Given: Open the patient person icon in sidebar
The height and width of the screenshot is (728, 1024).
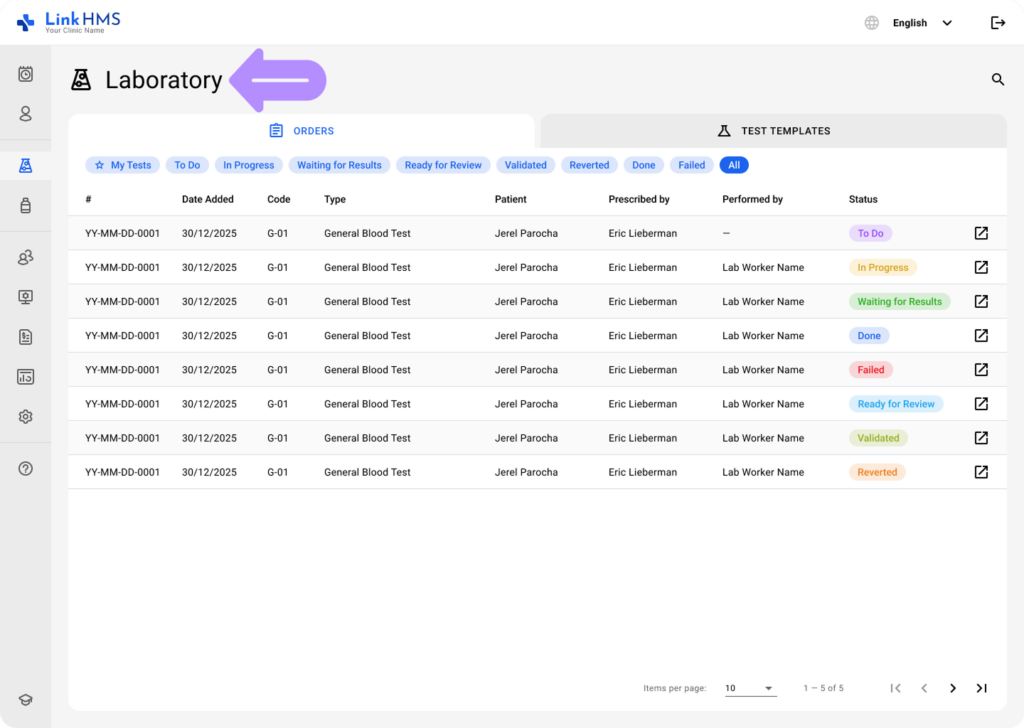Looking at the screenshot, I should click(26, 114).
